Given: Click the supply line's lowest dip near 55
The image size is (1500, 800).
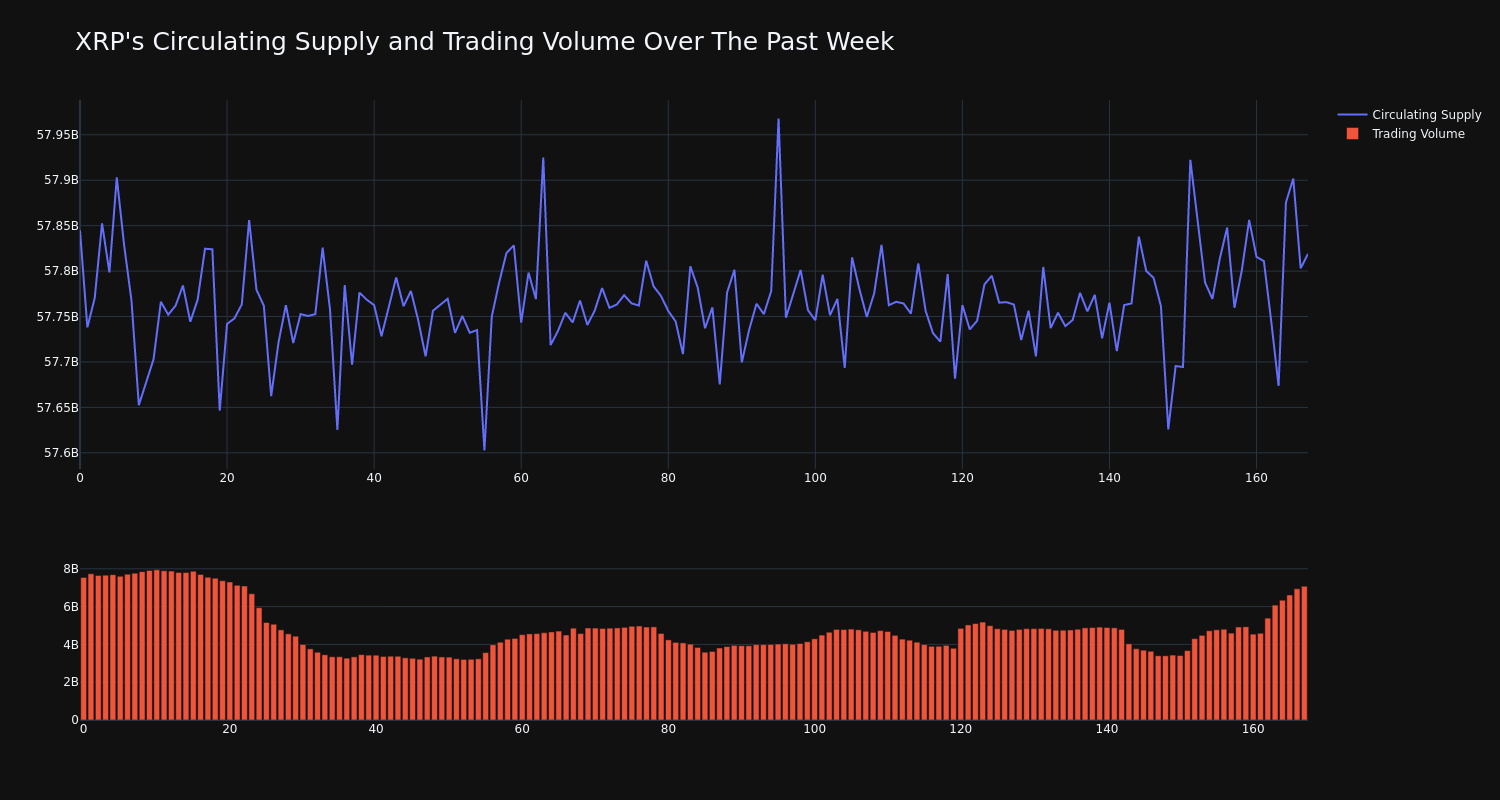Looking at the screenshot, I should pos(484,449).
